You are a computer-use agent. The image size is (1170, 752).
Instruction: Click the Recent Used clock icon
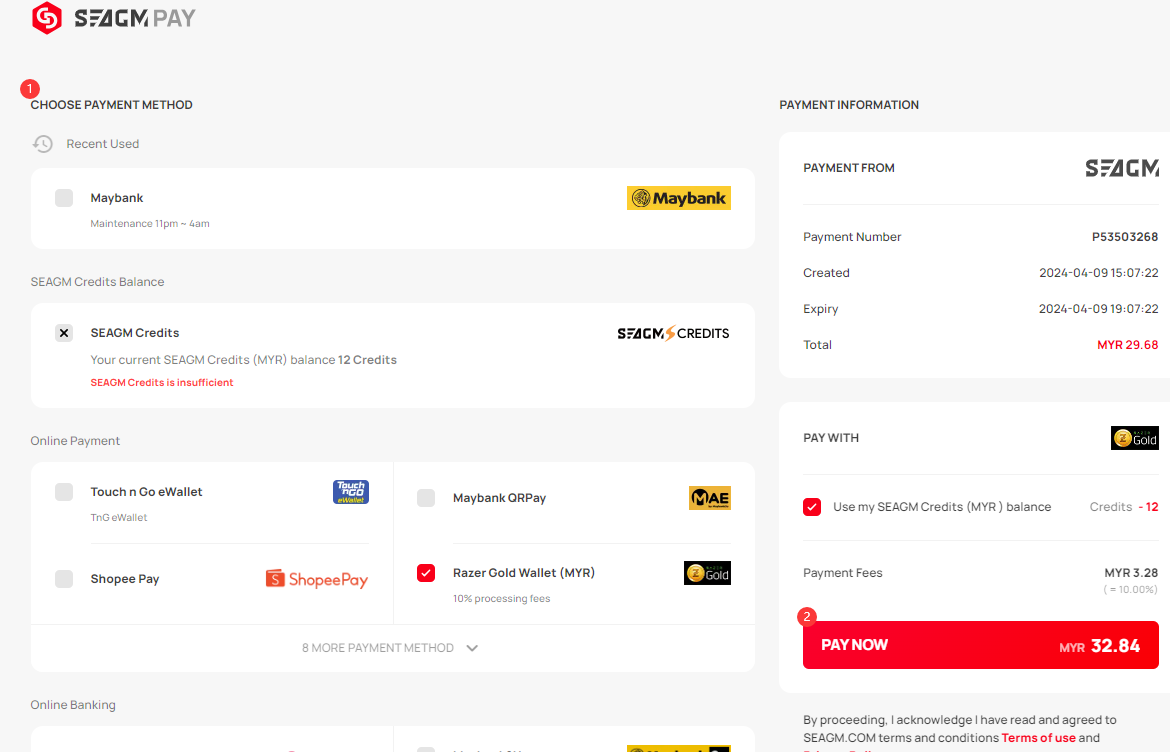pos(43,144)
